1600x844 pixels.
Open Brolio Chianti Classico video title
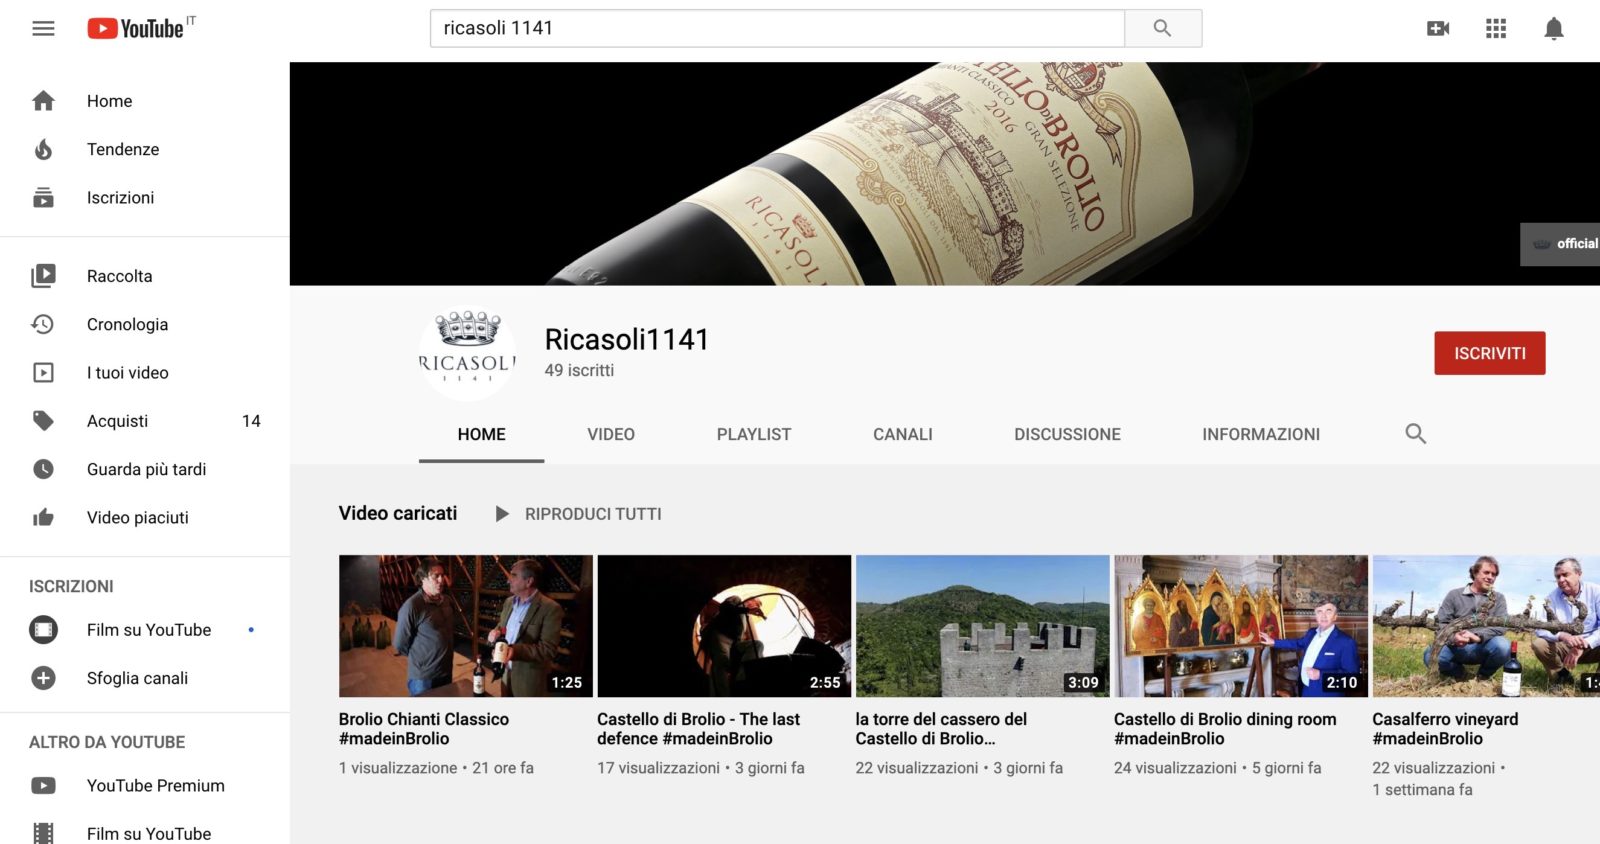point(424,729)
